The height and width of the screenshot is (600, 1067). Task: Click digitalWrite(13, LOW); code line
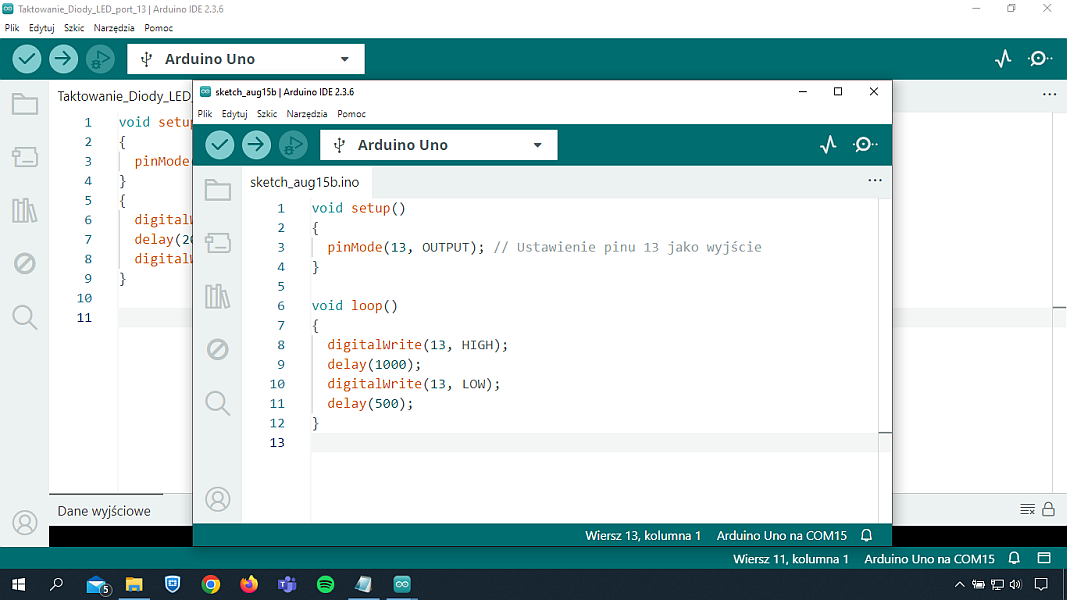click(414, 384)
